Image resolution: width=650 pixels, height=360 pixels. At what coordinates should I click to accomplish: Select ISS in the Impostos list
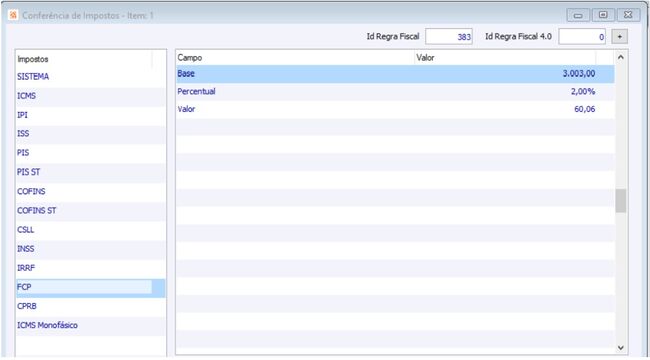(x=90, y=134)
